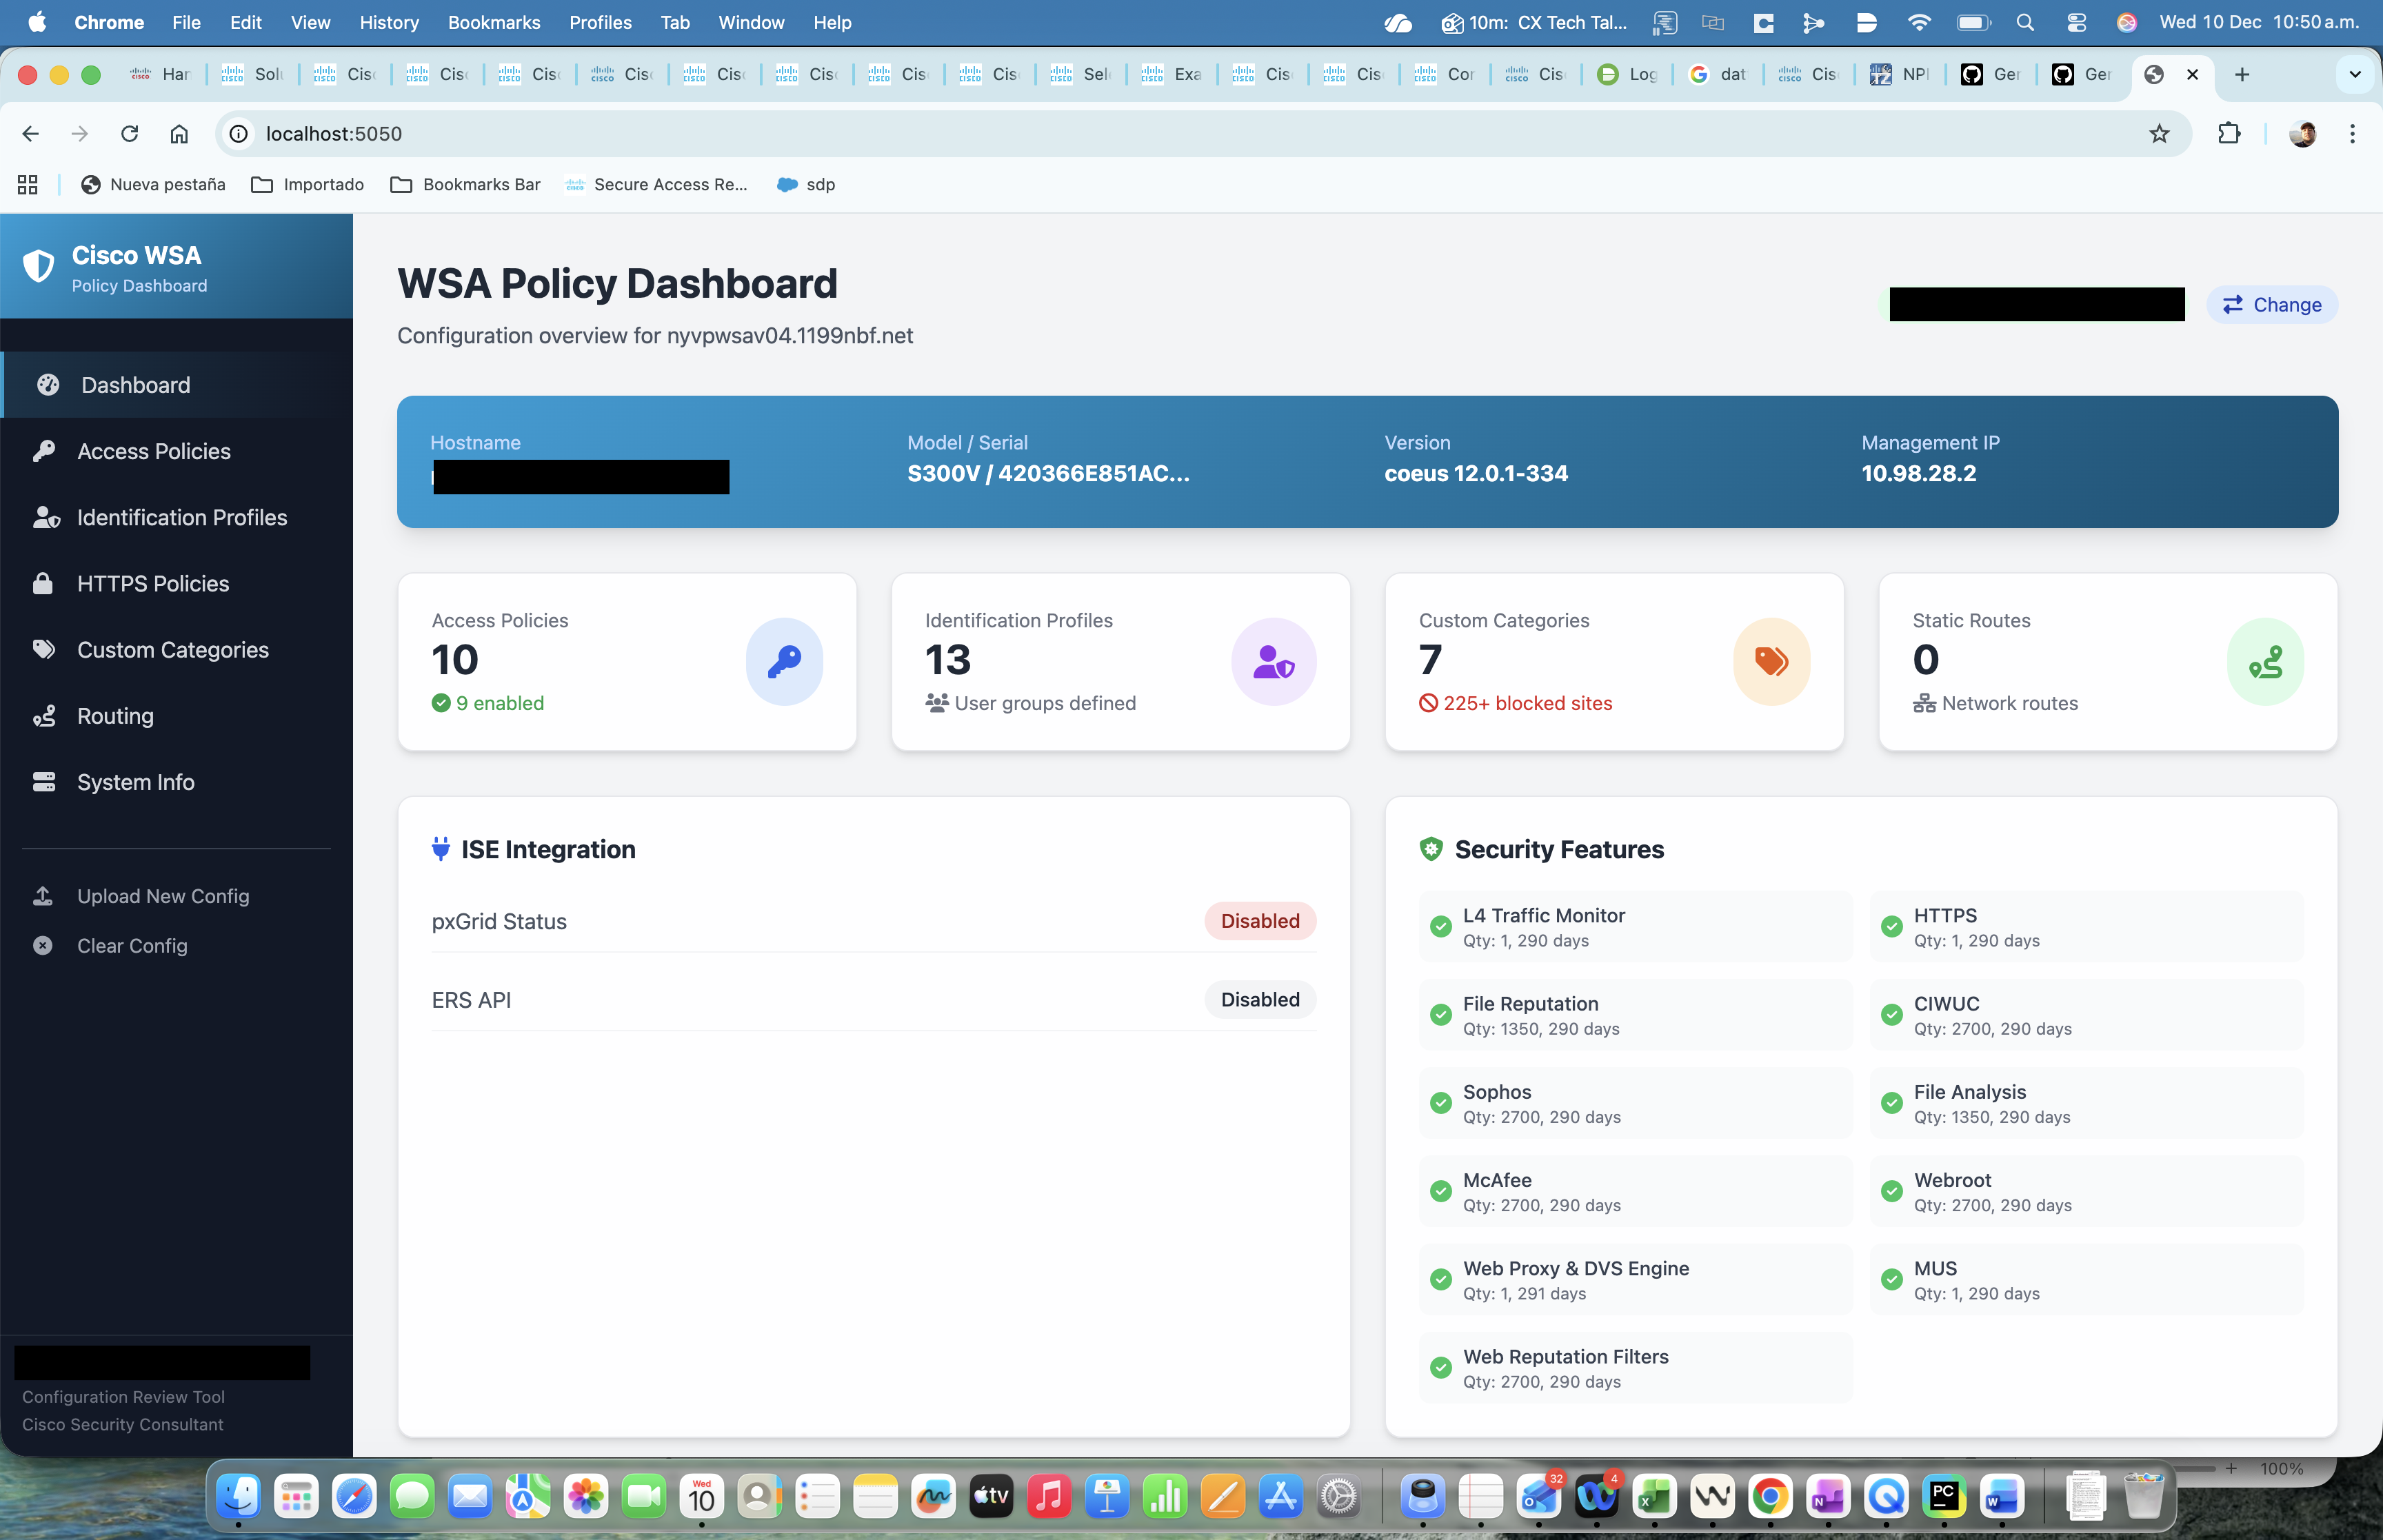Viewport: 2383px width, 1540px height.
Task: Open the Bookmarks Bar folder
Action: click(x=465, y=184)
